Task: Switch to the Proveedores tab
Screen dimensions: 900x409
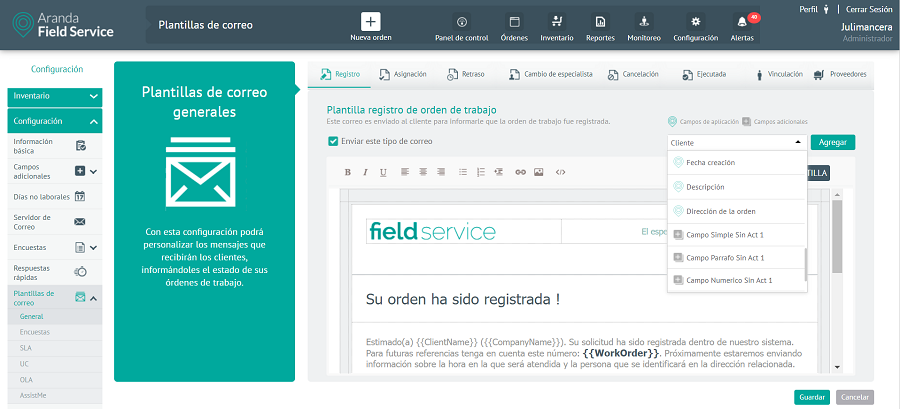Action: pos(840,75)
